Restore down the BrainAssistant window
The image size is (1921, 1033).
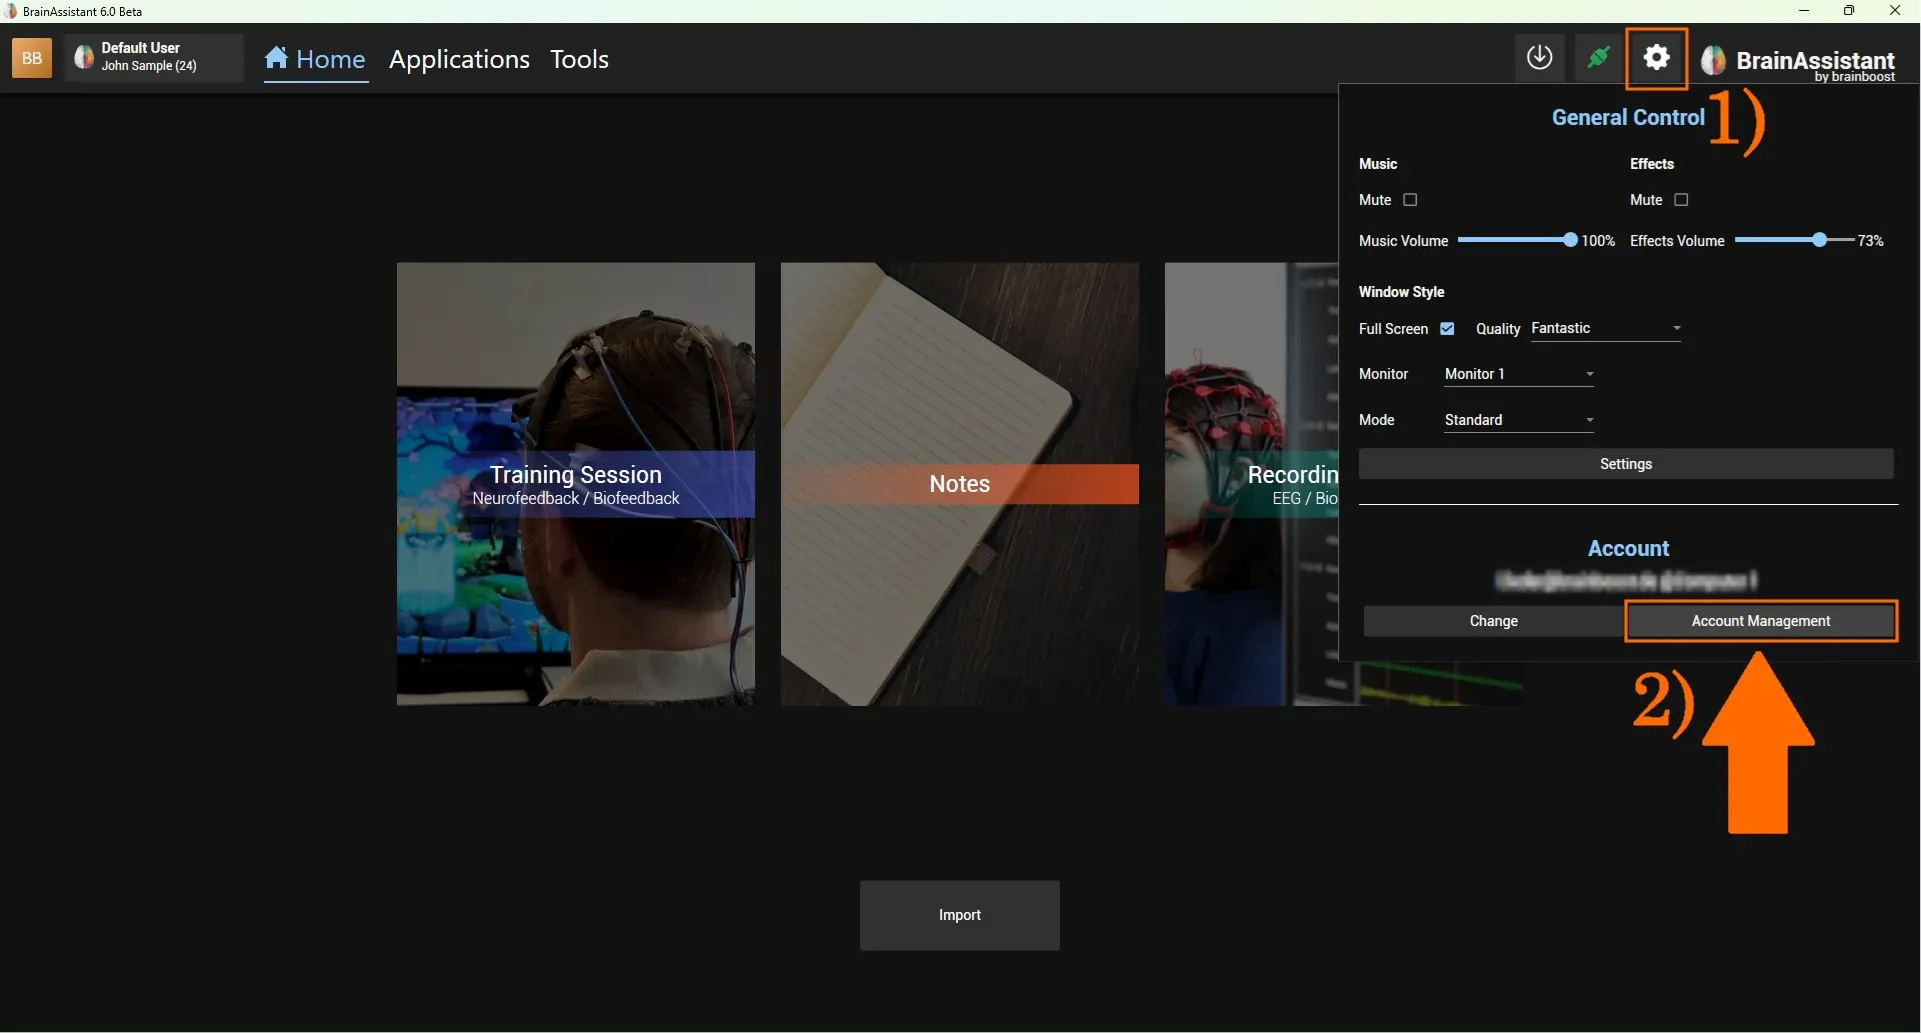pos(1849,11)
